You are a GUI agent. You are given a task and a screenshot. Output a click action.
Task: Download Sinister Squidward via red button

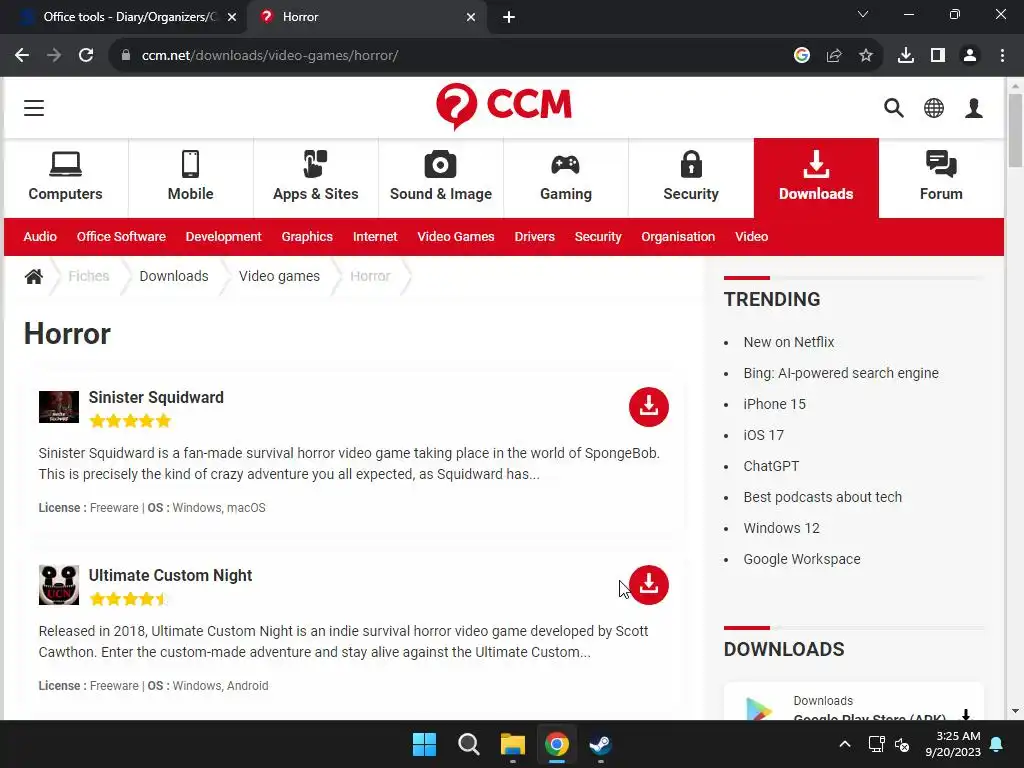[648, 407]
